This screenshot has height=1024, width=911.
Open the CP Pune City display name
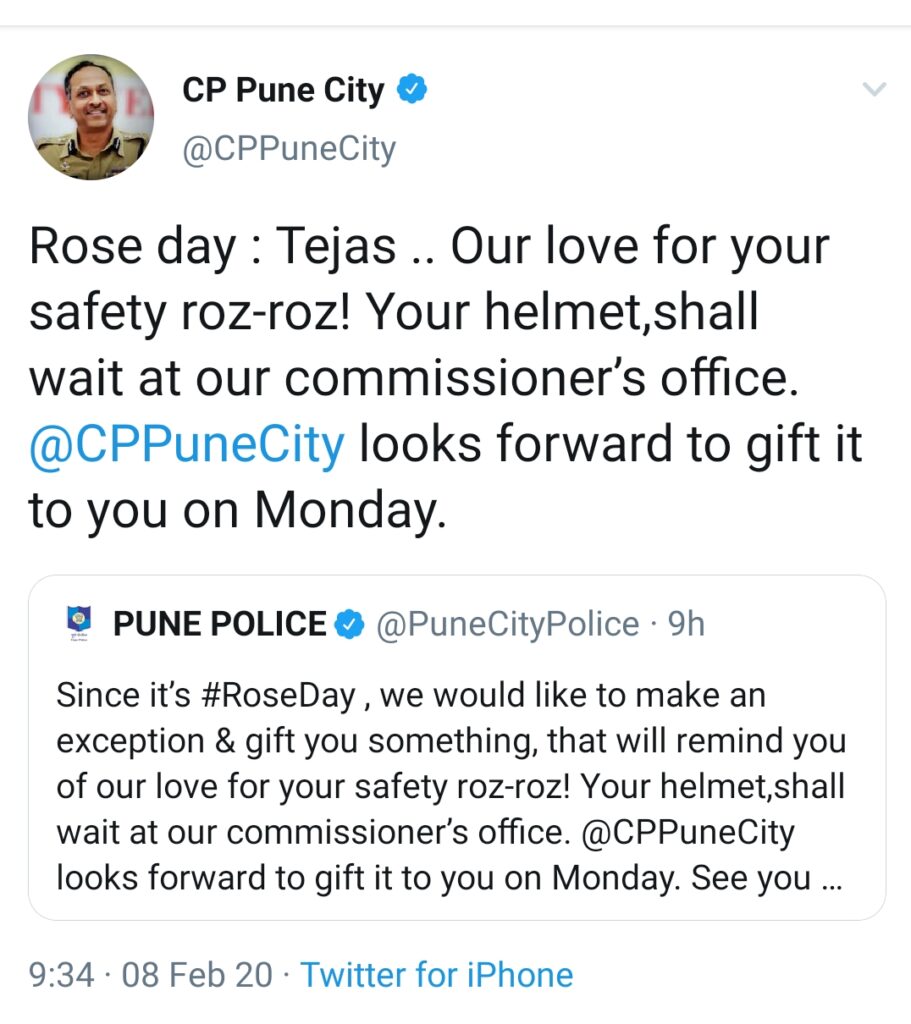click(x=283, y=90)
